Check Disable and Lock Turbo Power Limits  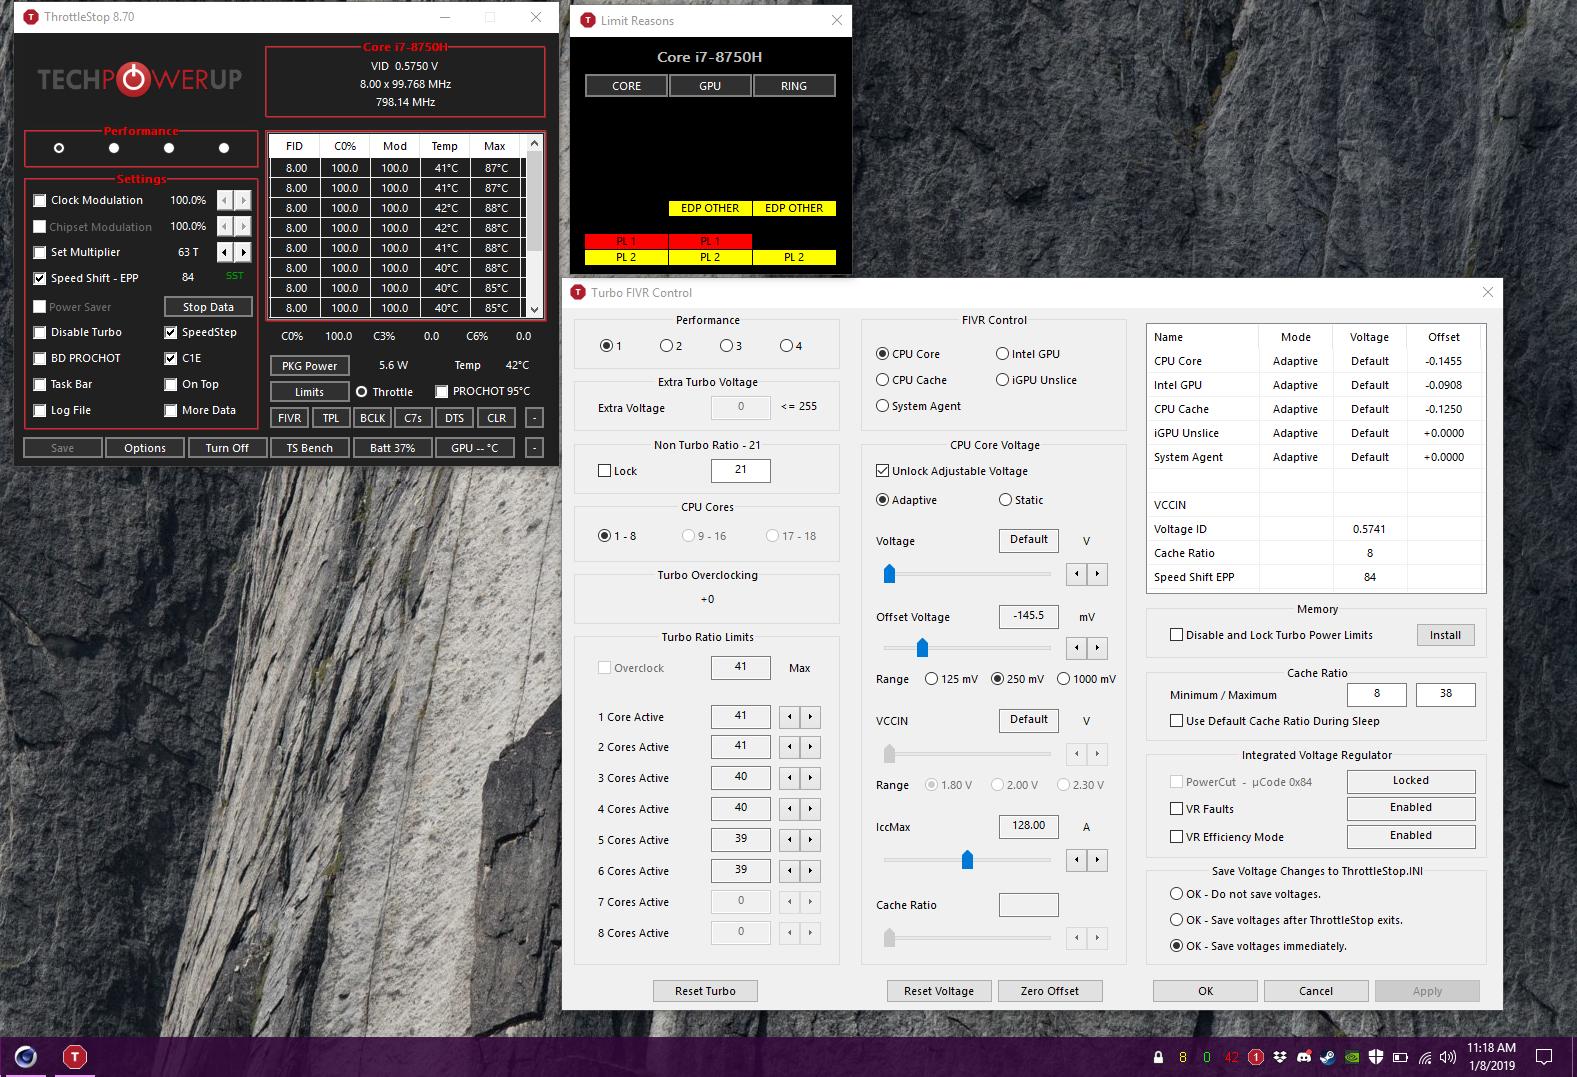[x=1176, y=635]
